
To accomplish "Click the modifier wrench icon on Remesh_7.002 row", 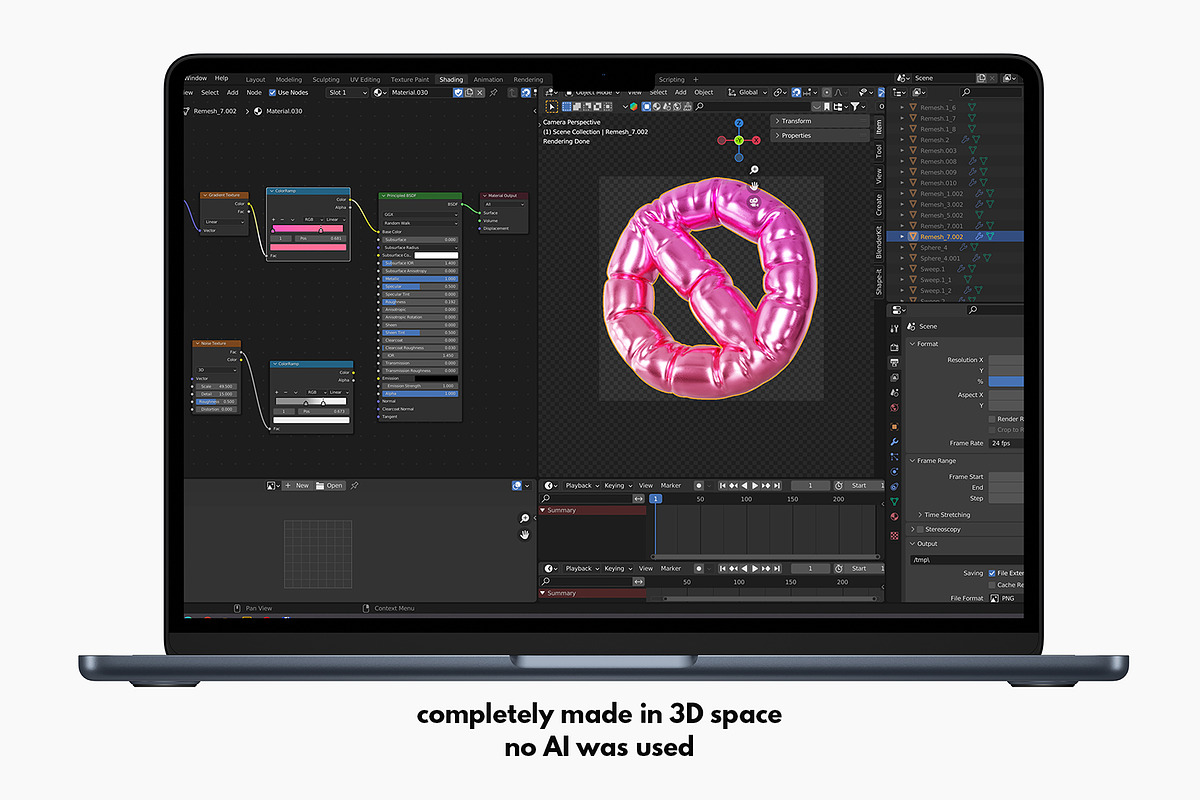I will pos(979,236).
